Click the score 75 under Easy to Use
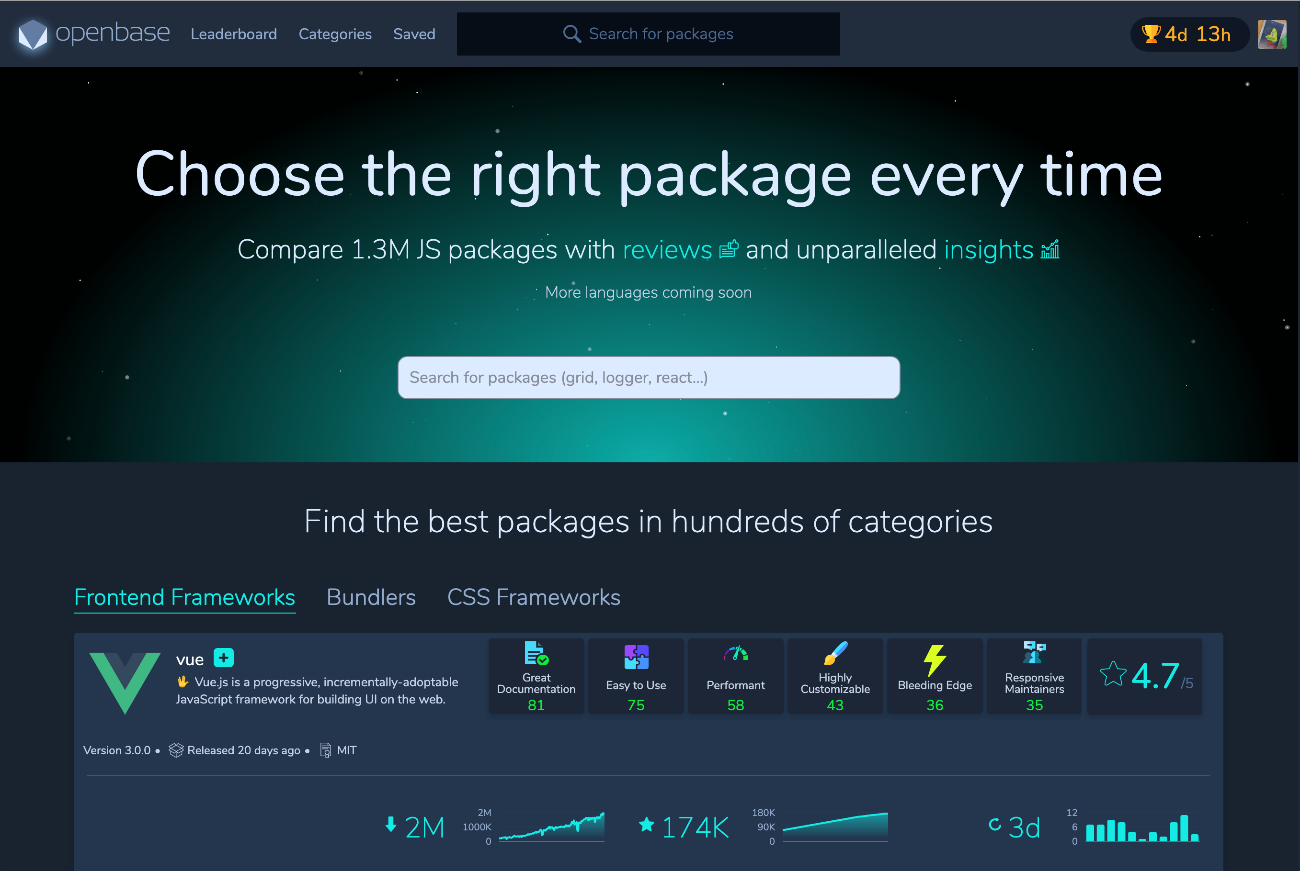This screenshot has width=1300, height=871. (x=636, y=705)
